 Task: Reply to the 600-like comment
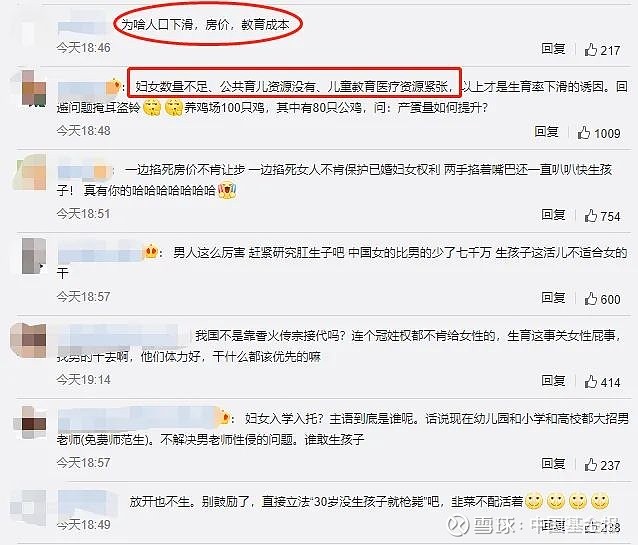pyautogui.click(x=553, y=298)
